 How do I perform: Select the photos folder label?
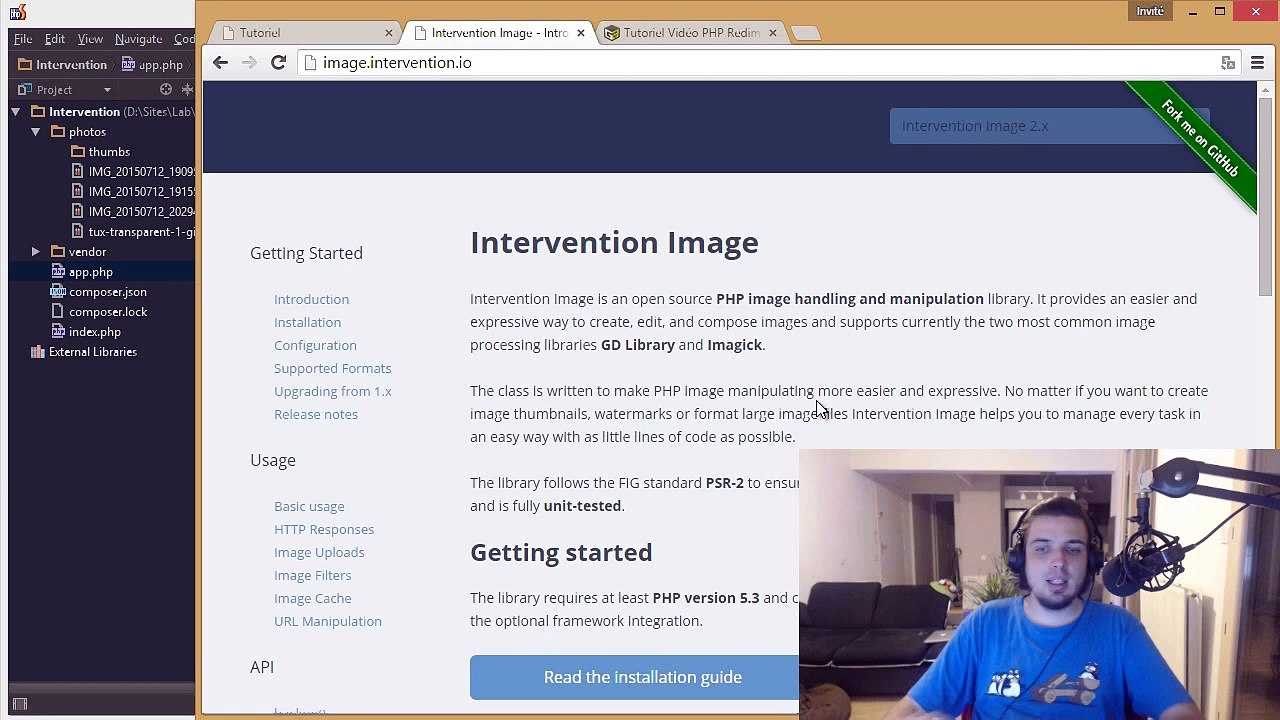pyautogui.click(x=87, y=132)
